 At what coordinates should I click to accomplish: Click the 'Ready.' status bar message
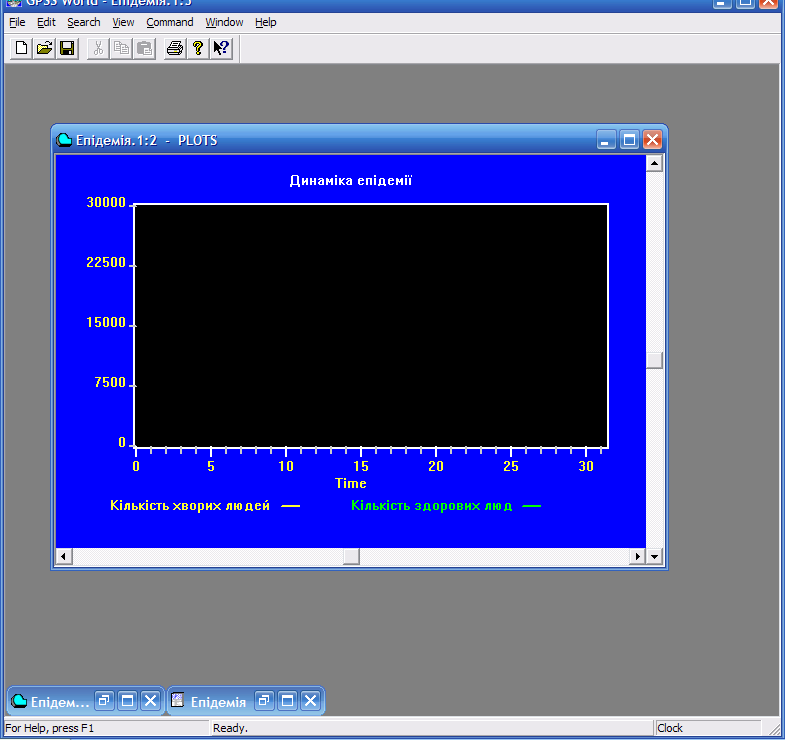(x=230, y=728)
